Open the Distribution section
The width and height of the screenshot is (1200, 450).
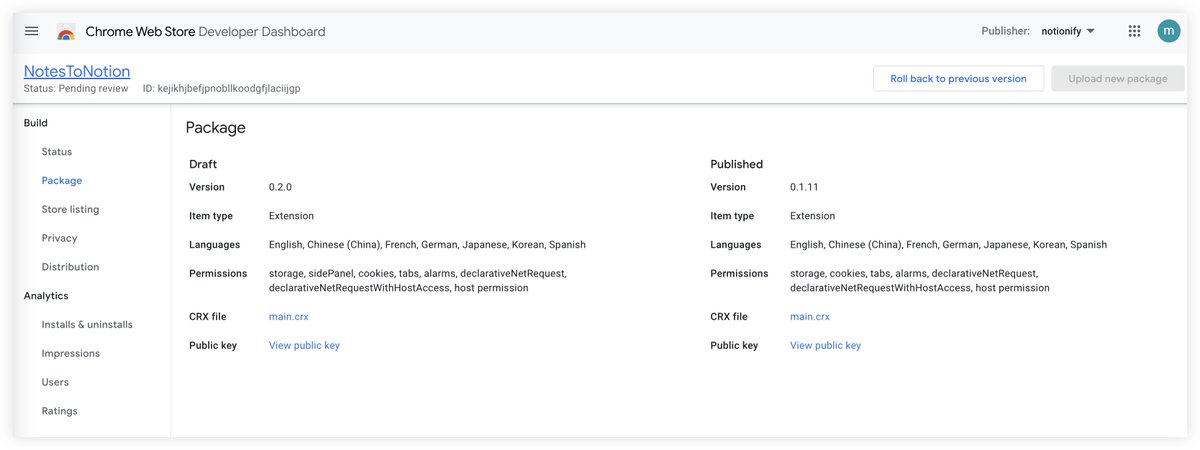click(70, 267)
